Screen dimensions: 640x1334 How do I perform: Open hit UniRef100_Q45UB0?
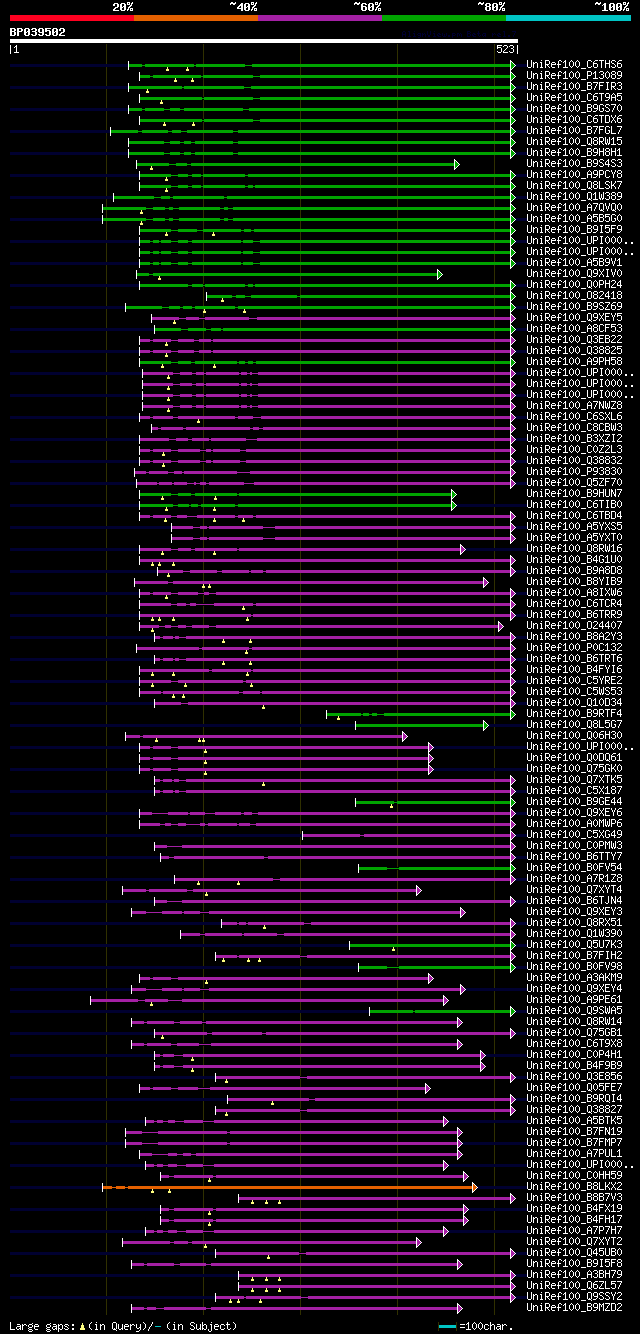pos(574,1252)
